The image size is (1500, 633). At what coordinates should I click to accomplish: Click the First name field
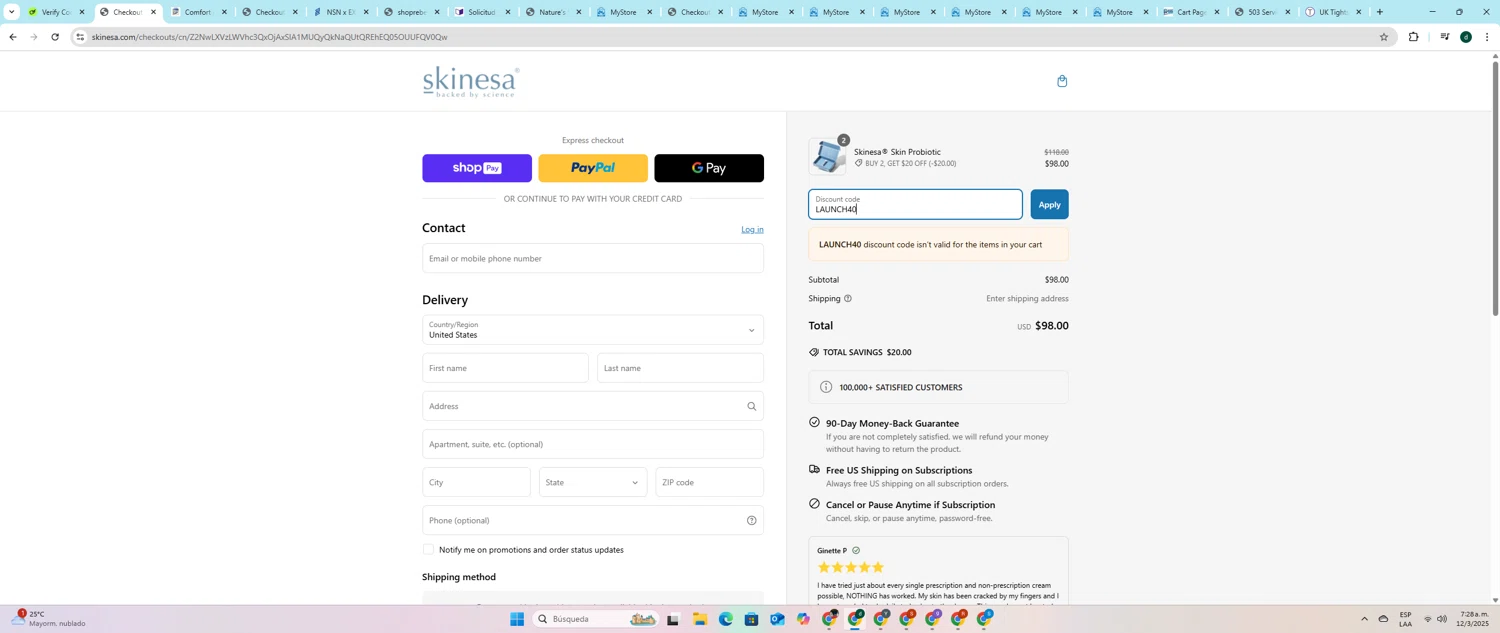pyautogui.click(x=505, y=368)
